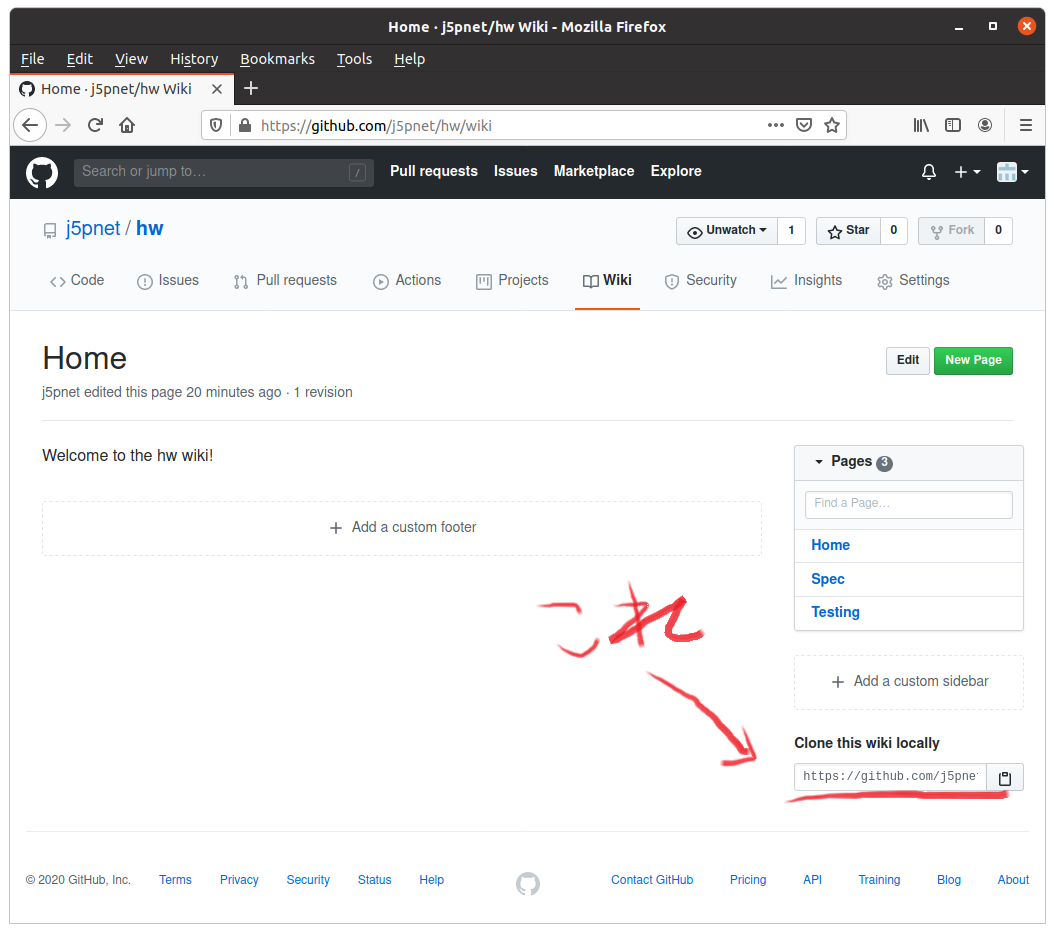The height and width of the screenshot is (933, 1055).
Task: Open Marketplace in header
Action: coord(594,172)
